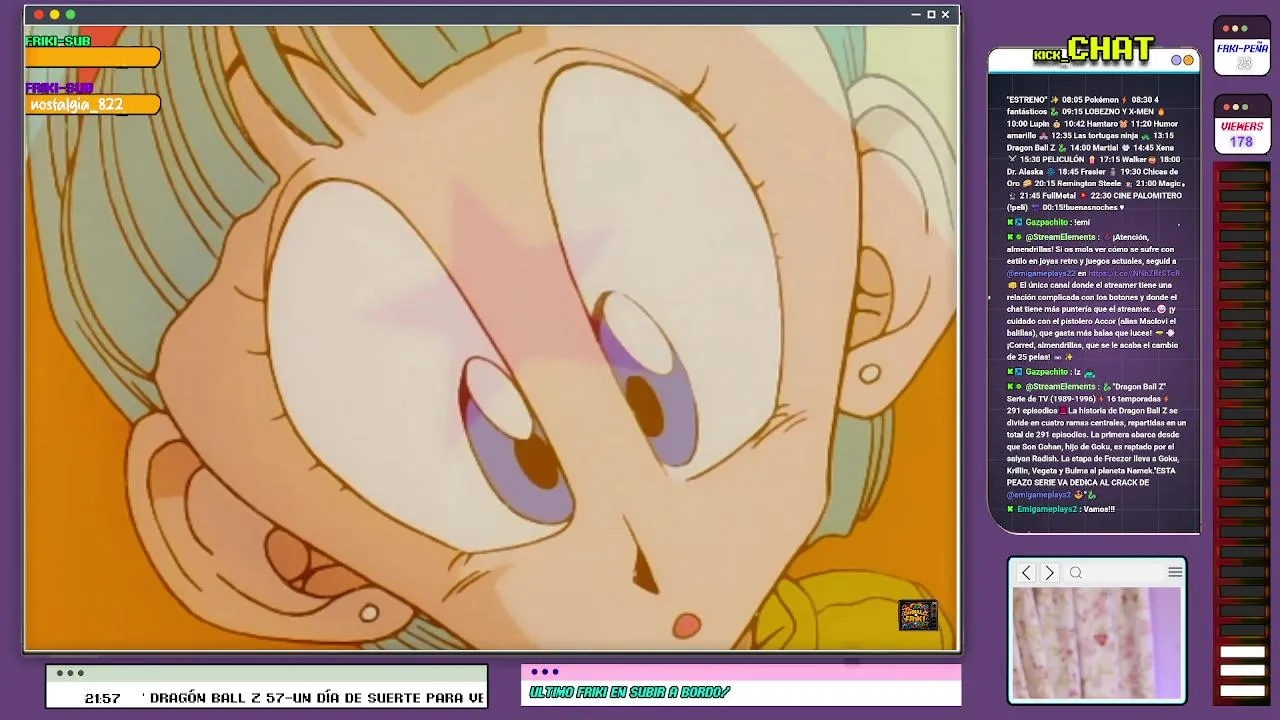Click the yellow dot on video window title bar
Screen dimensions: 1280x720
[x=55, y=14]
